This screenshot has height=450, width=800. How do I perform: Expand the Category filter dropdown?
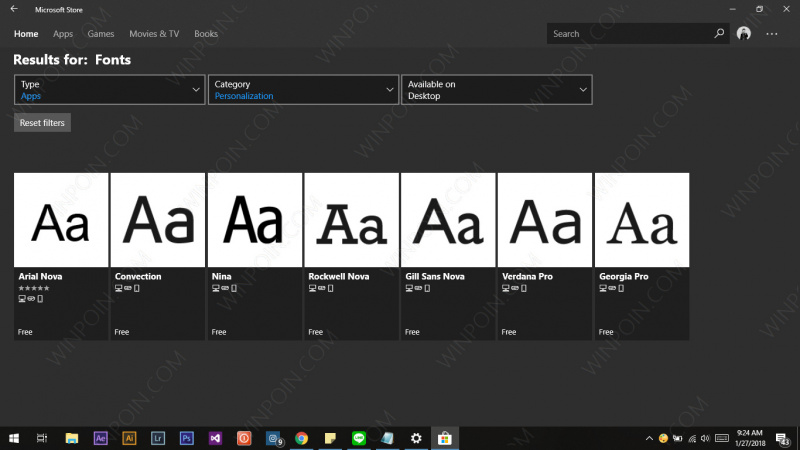tap(303, 90)
